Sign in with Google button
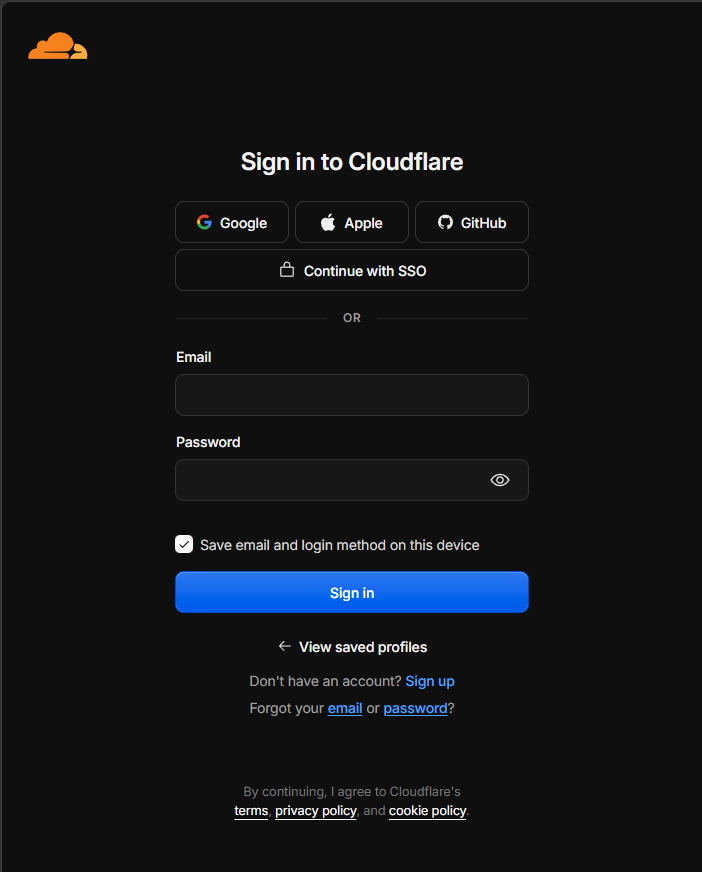The width and height of the screenshot is (702, 872). tap(232, 222)
